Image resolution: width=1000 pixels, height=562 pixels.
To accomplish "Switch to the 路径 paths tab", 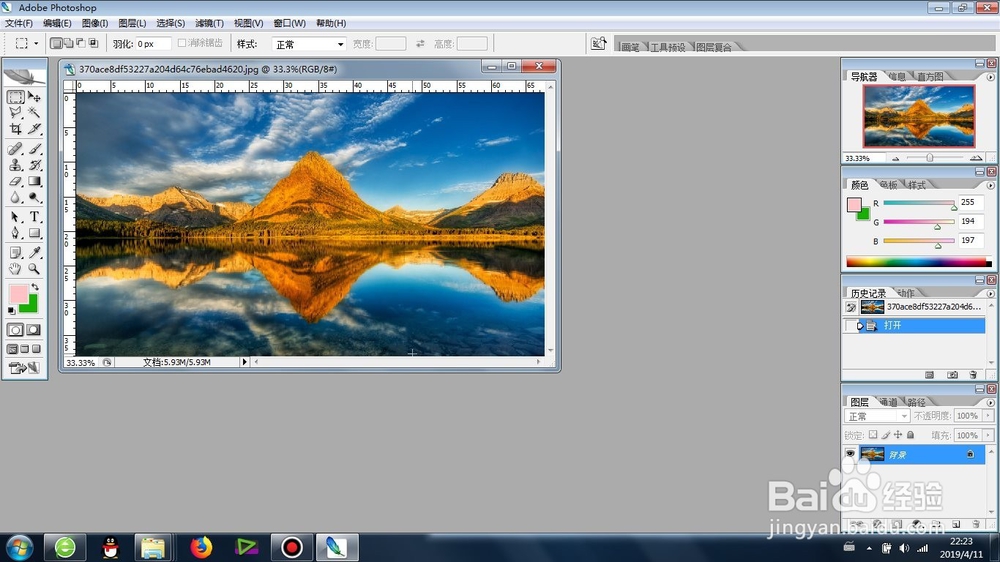I will pyautogui.click(x=916, y=402).
